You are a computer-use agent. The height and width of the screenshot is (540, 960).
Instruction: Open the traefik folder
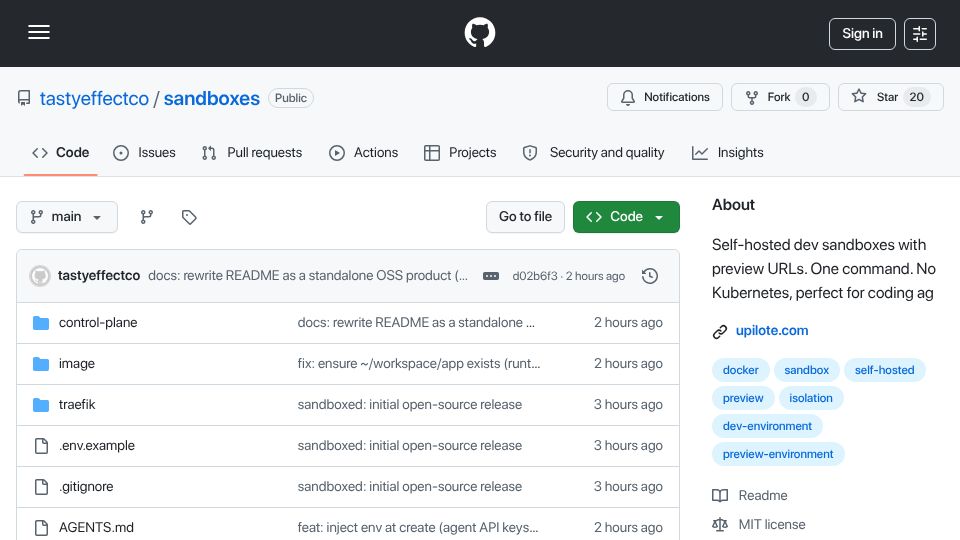[77, 405]
